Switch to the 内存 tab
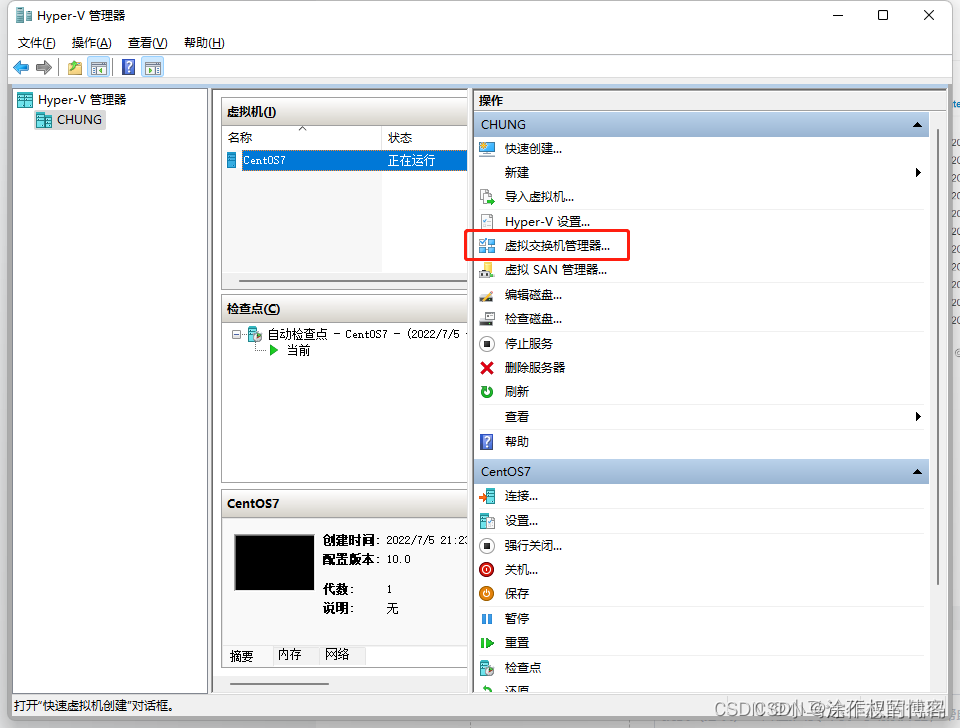This screenshot has height=728, width=960. tap(289, 655)
